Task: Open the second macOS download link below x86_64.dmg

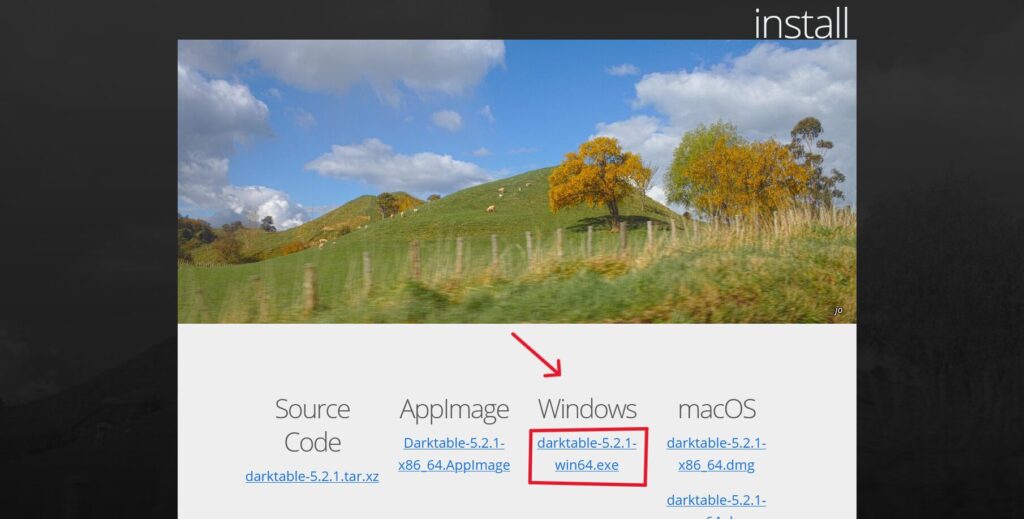Action: coord(716,506)
